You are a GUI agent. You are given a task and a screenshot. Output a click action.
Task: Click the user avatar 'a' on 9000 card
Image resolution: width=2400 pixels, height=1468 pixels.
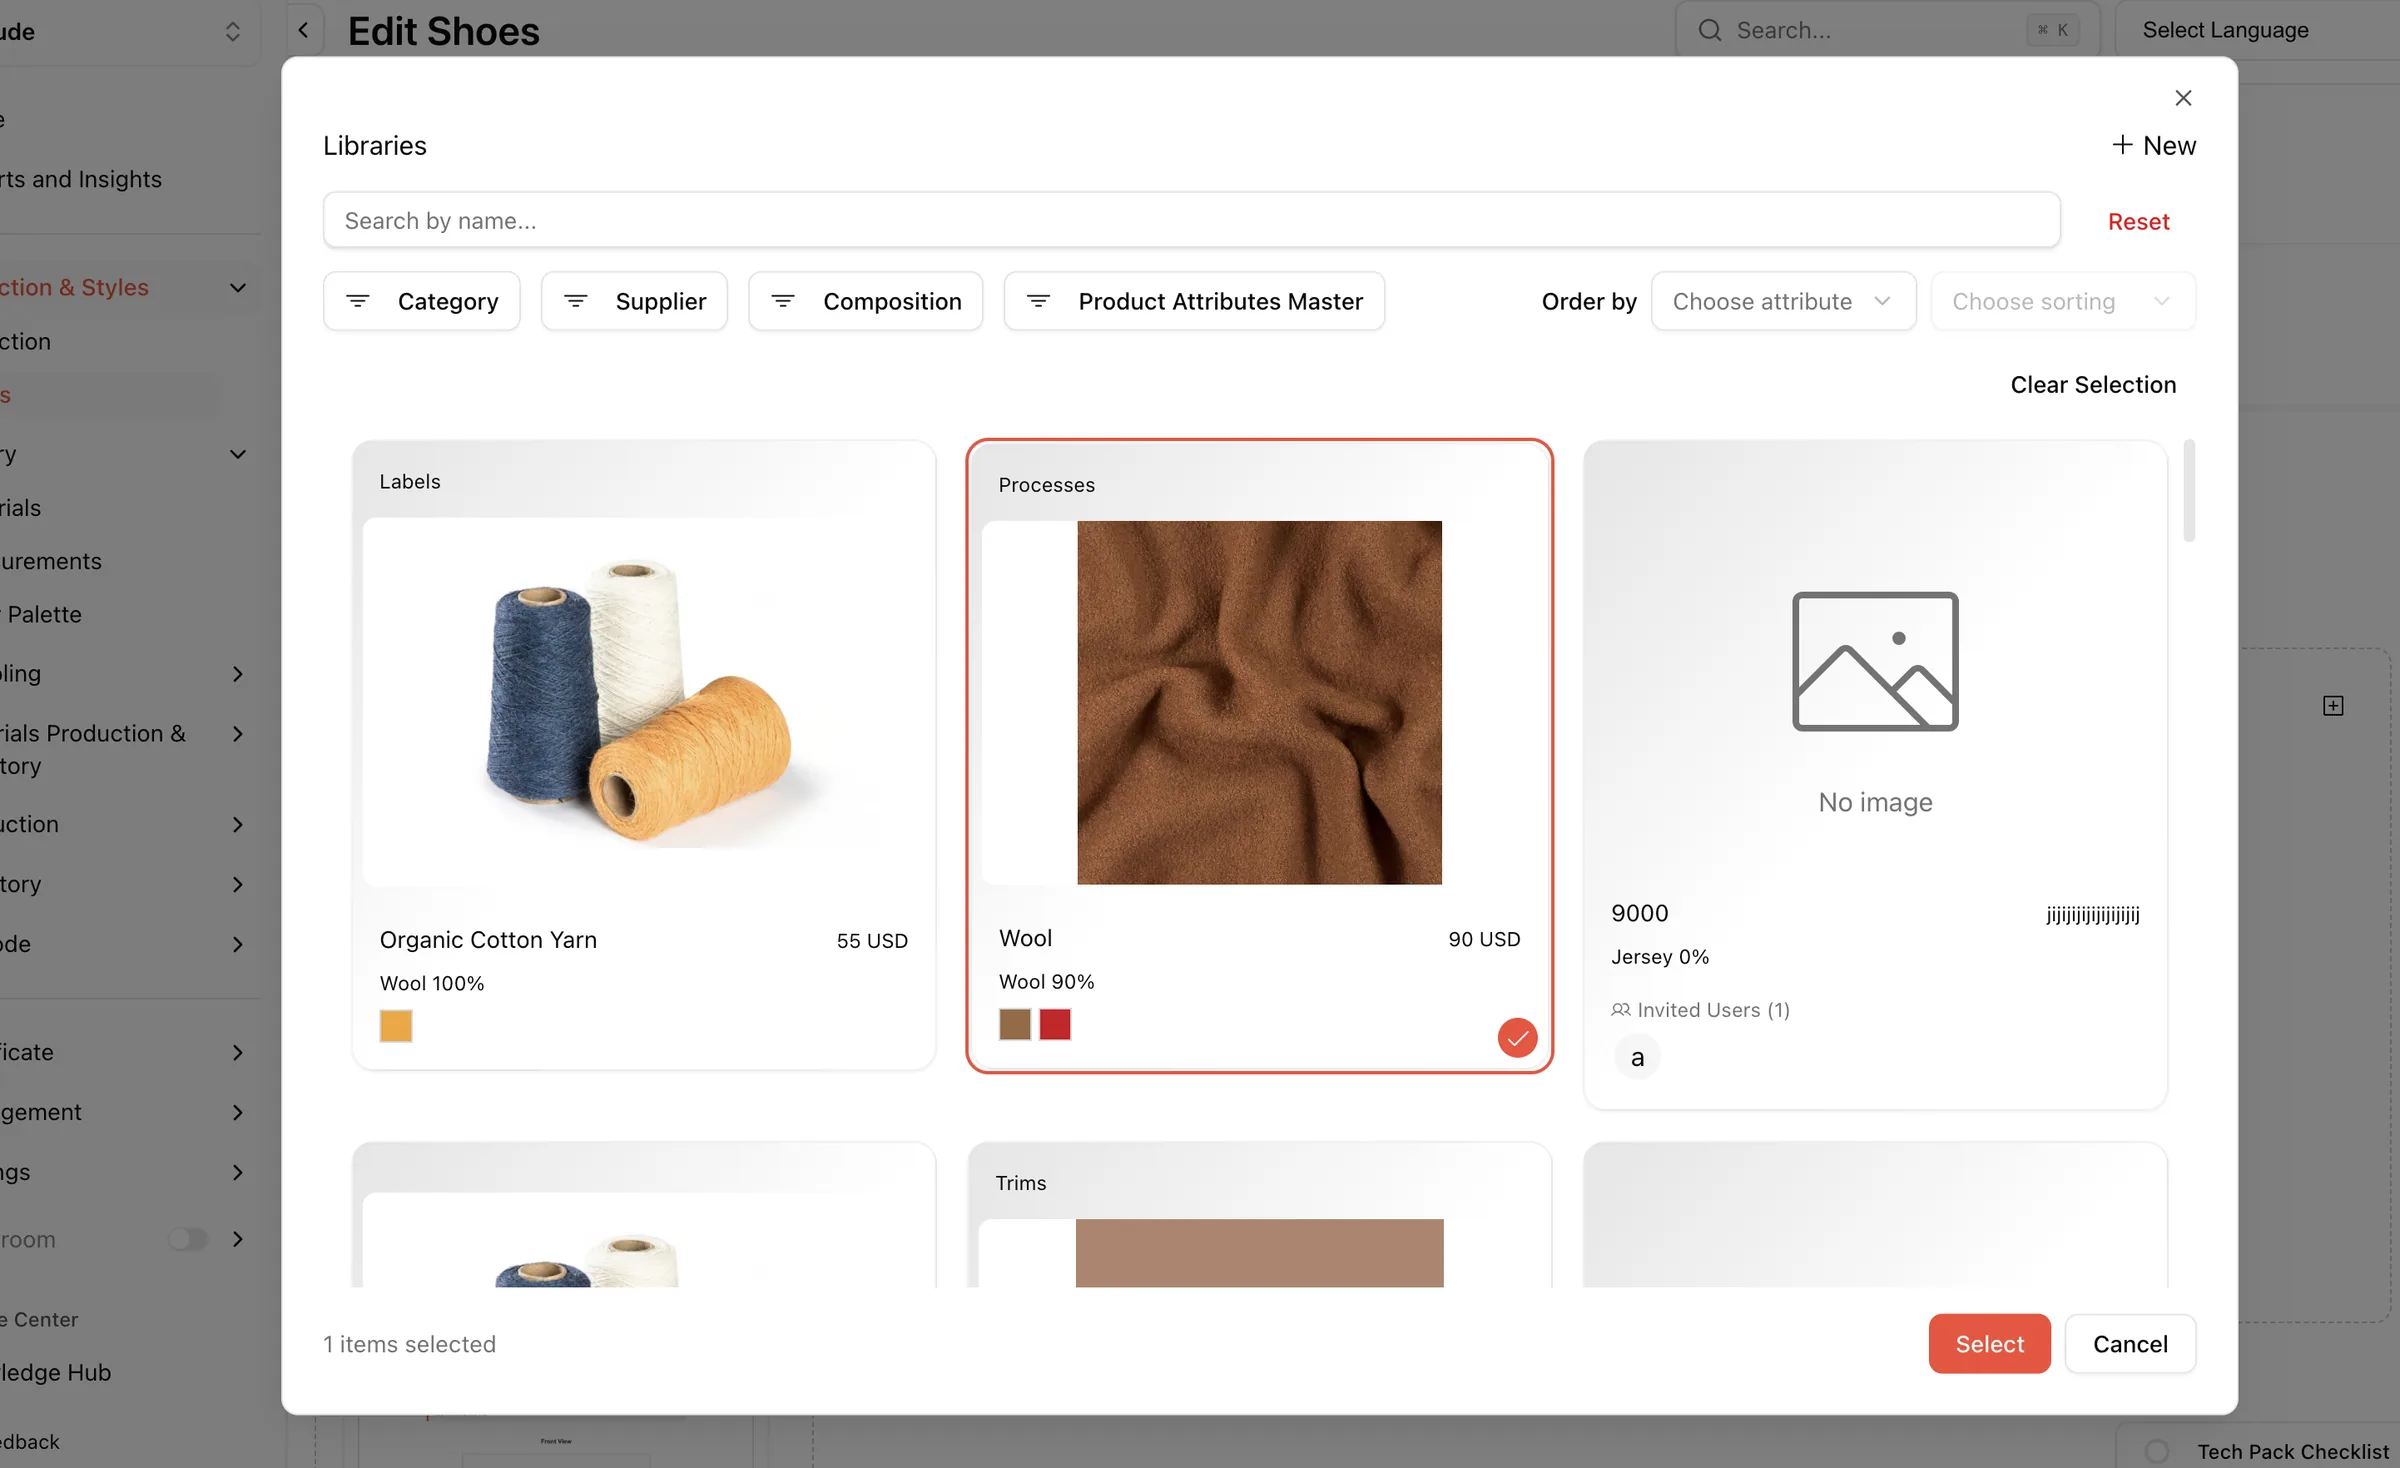[1637, 1057]
